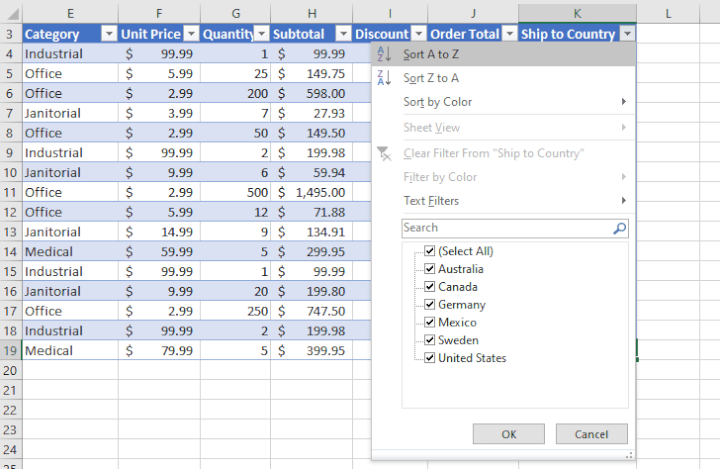Click the magnifier icon in Search box
Image resolution: width=720 pixels, height=469 pixels.
point(619,228)
